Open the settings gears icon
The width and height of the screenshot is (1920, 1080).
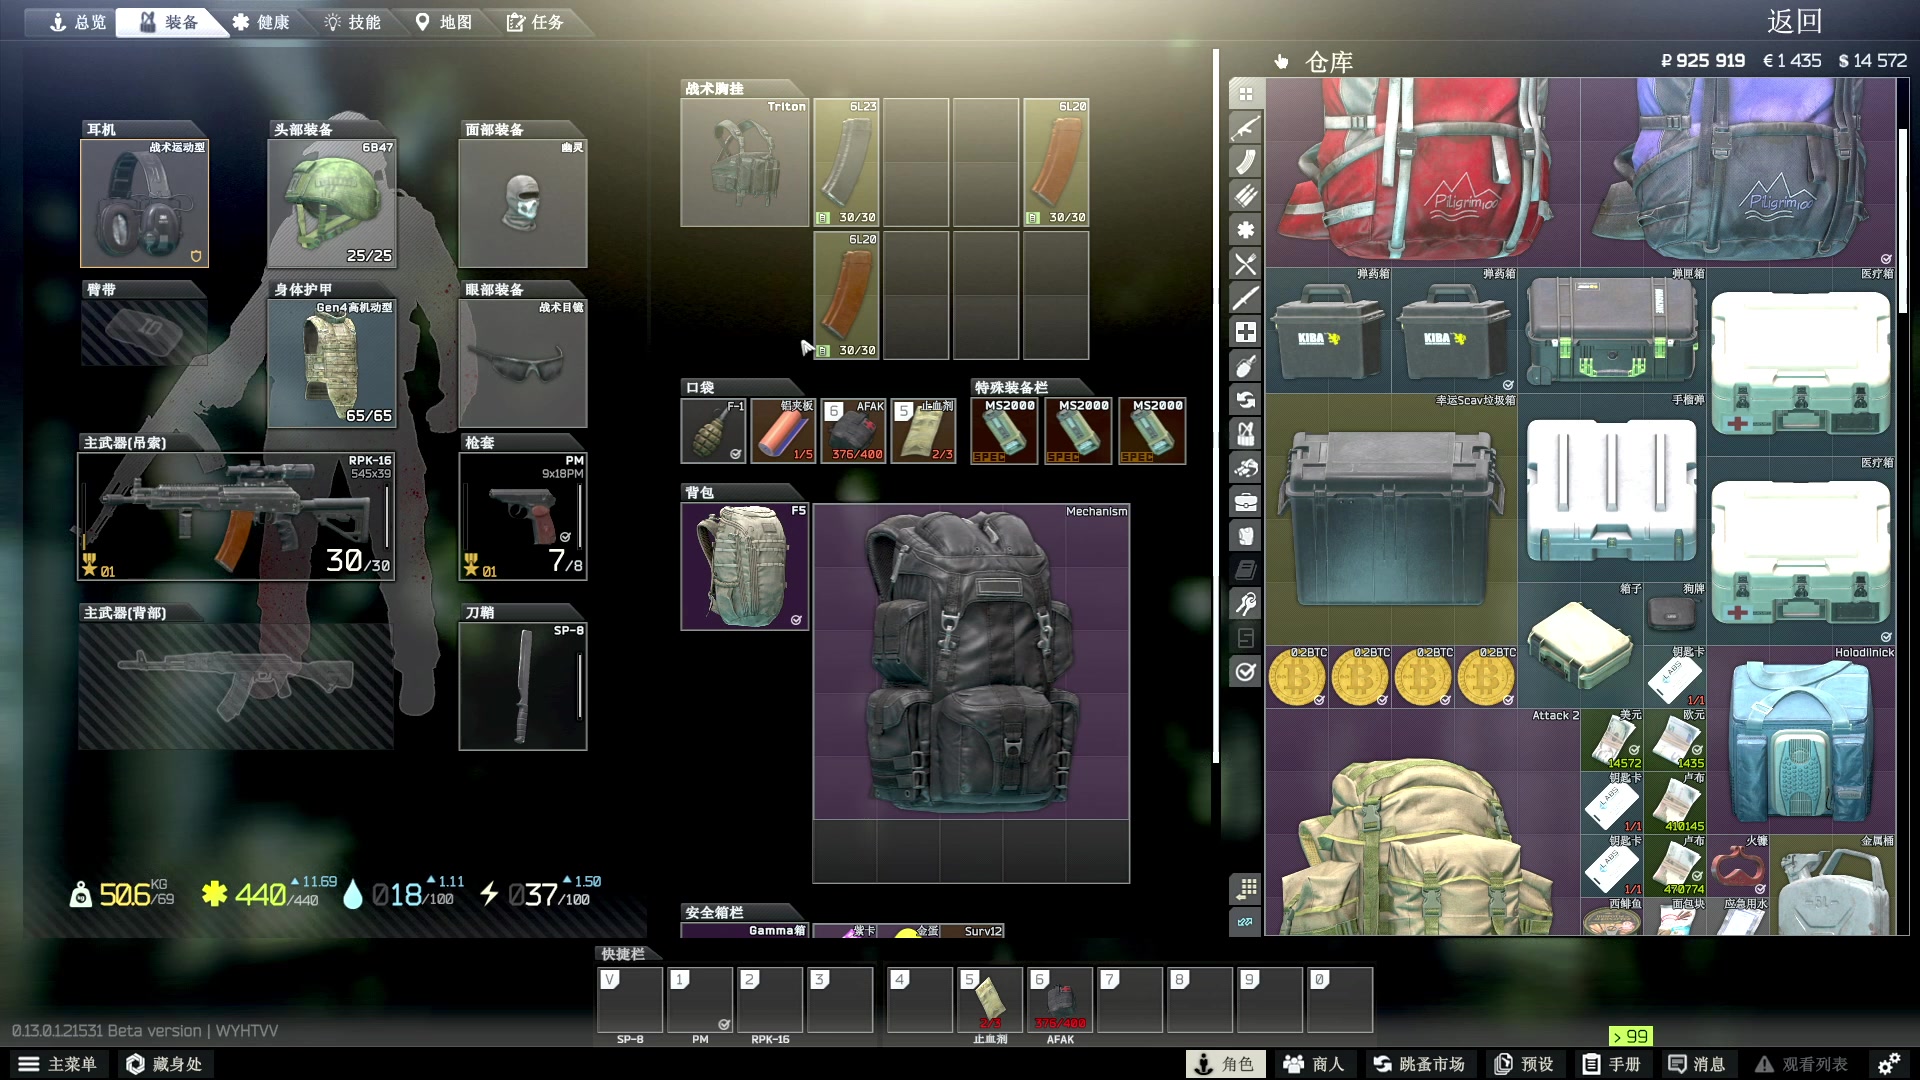coord(1888,1064)
